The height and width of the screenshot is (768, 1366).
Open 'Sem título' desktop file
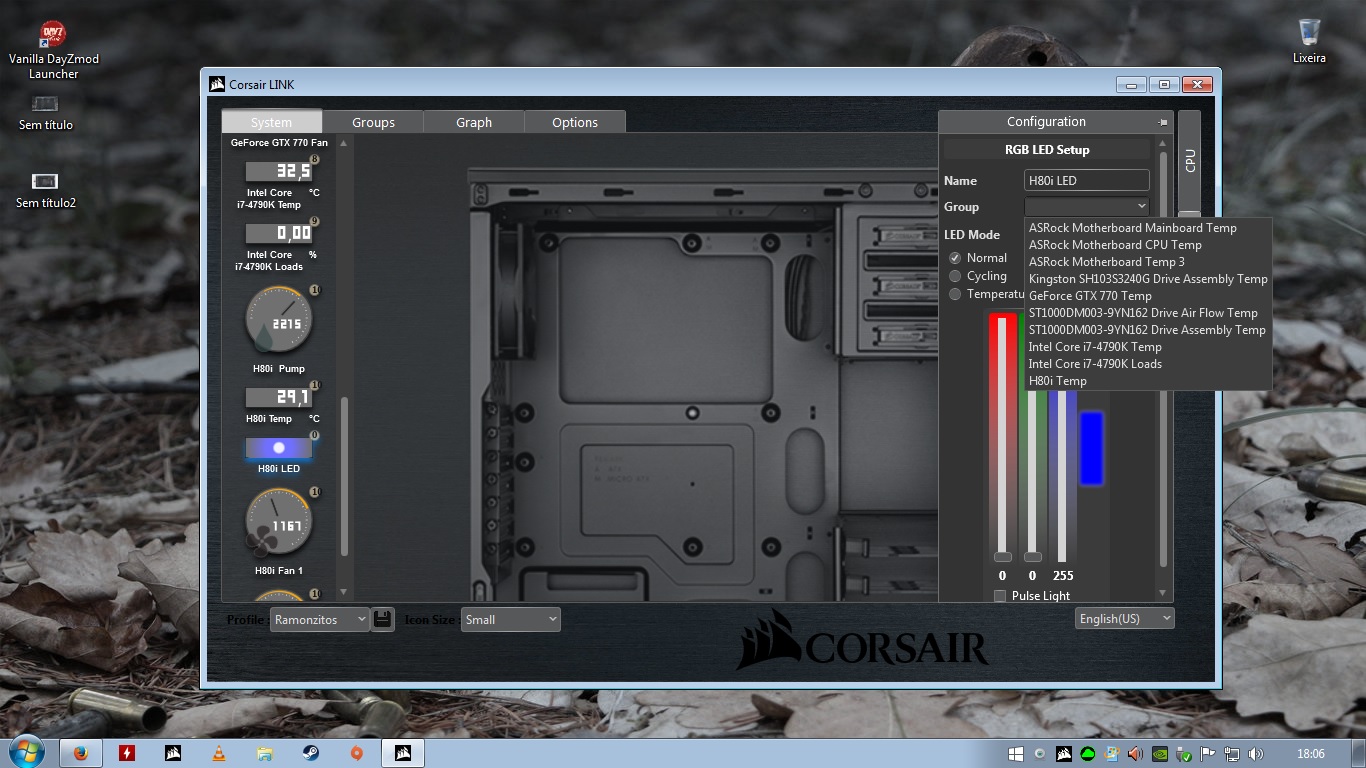point(45,113)
